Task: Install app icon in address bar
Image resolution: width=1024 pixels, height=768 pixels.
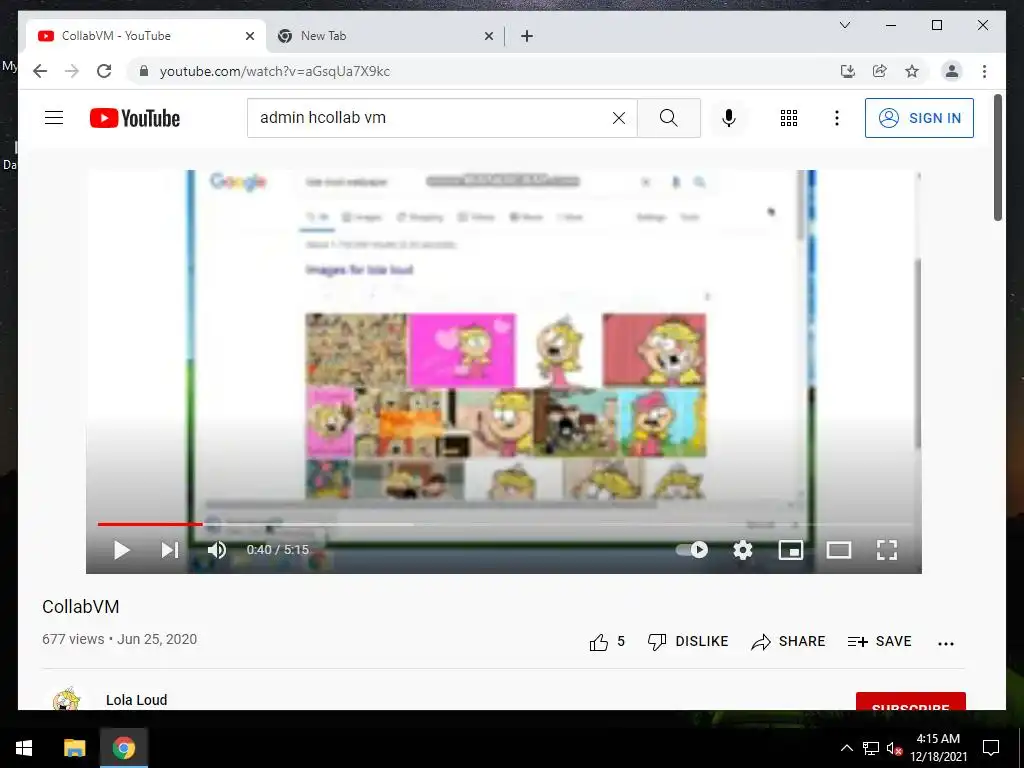Action: tap(848, 71)
